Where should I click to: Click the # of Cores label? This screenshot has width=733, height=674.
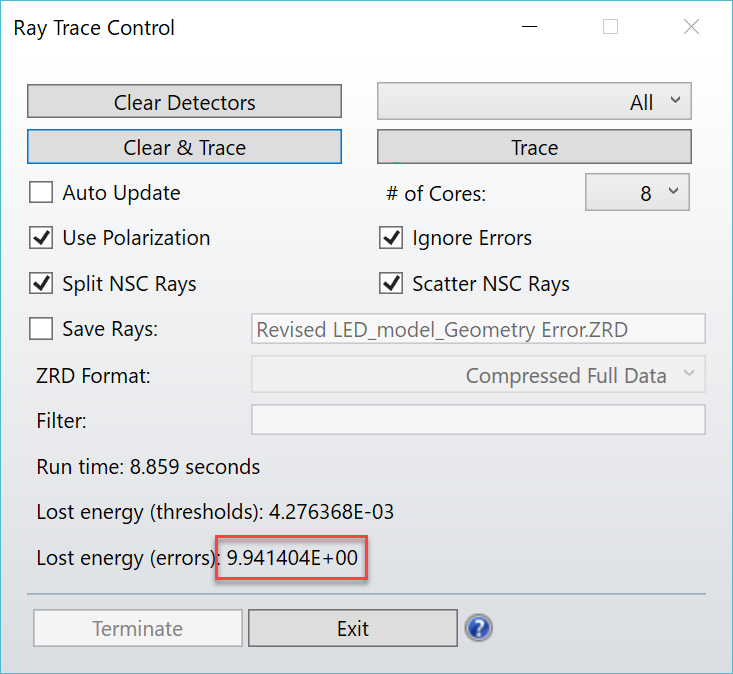coord(436,193)
